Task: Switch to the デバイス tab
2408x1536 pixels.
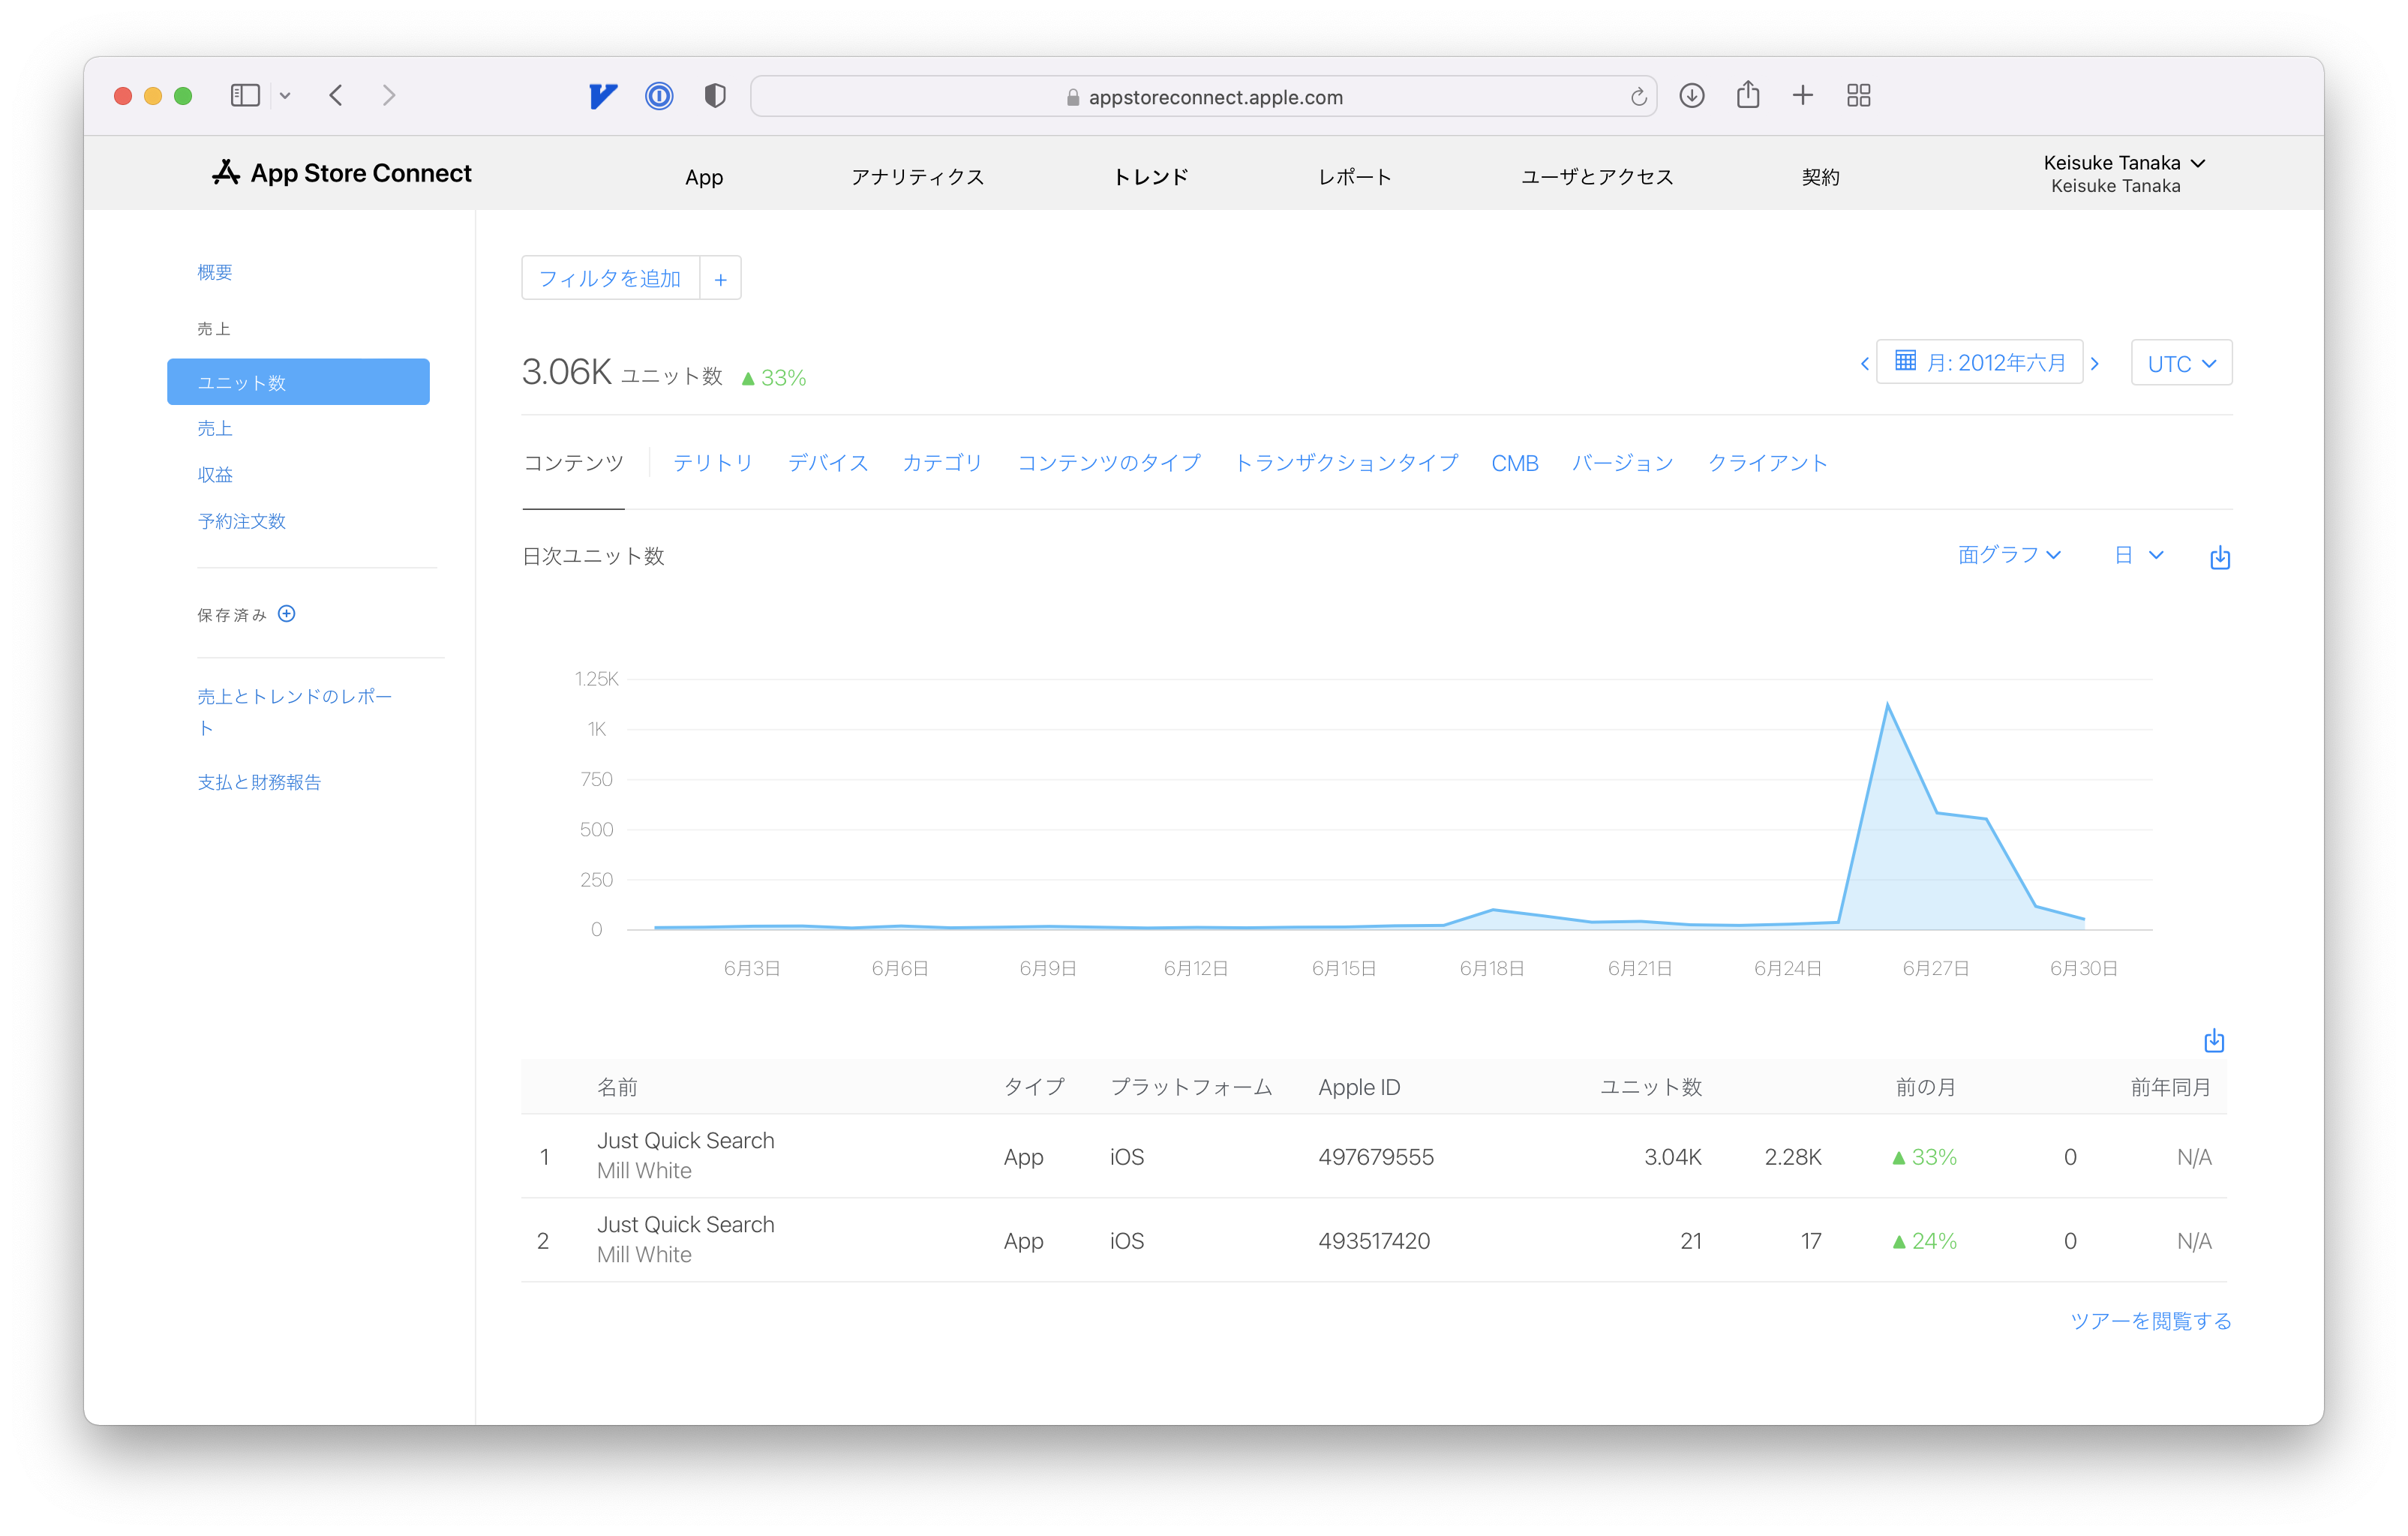Action: (828, 463)
